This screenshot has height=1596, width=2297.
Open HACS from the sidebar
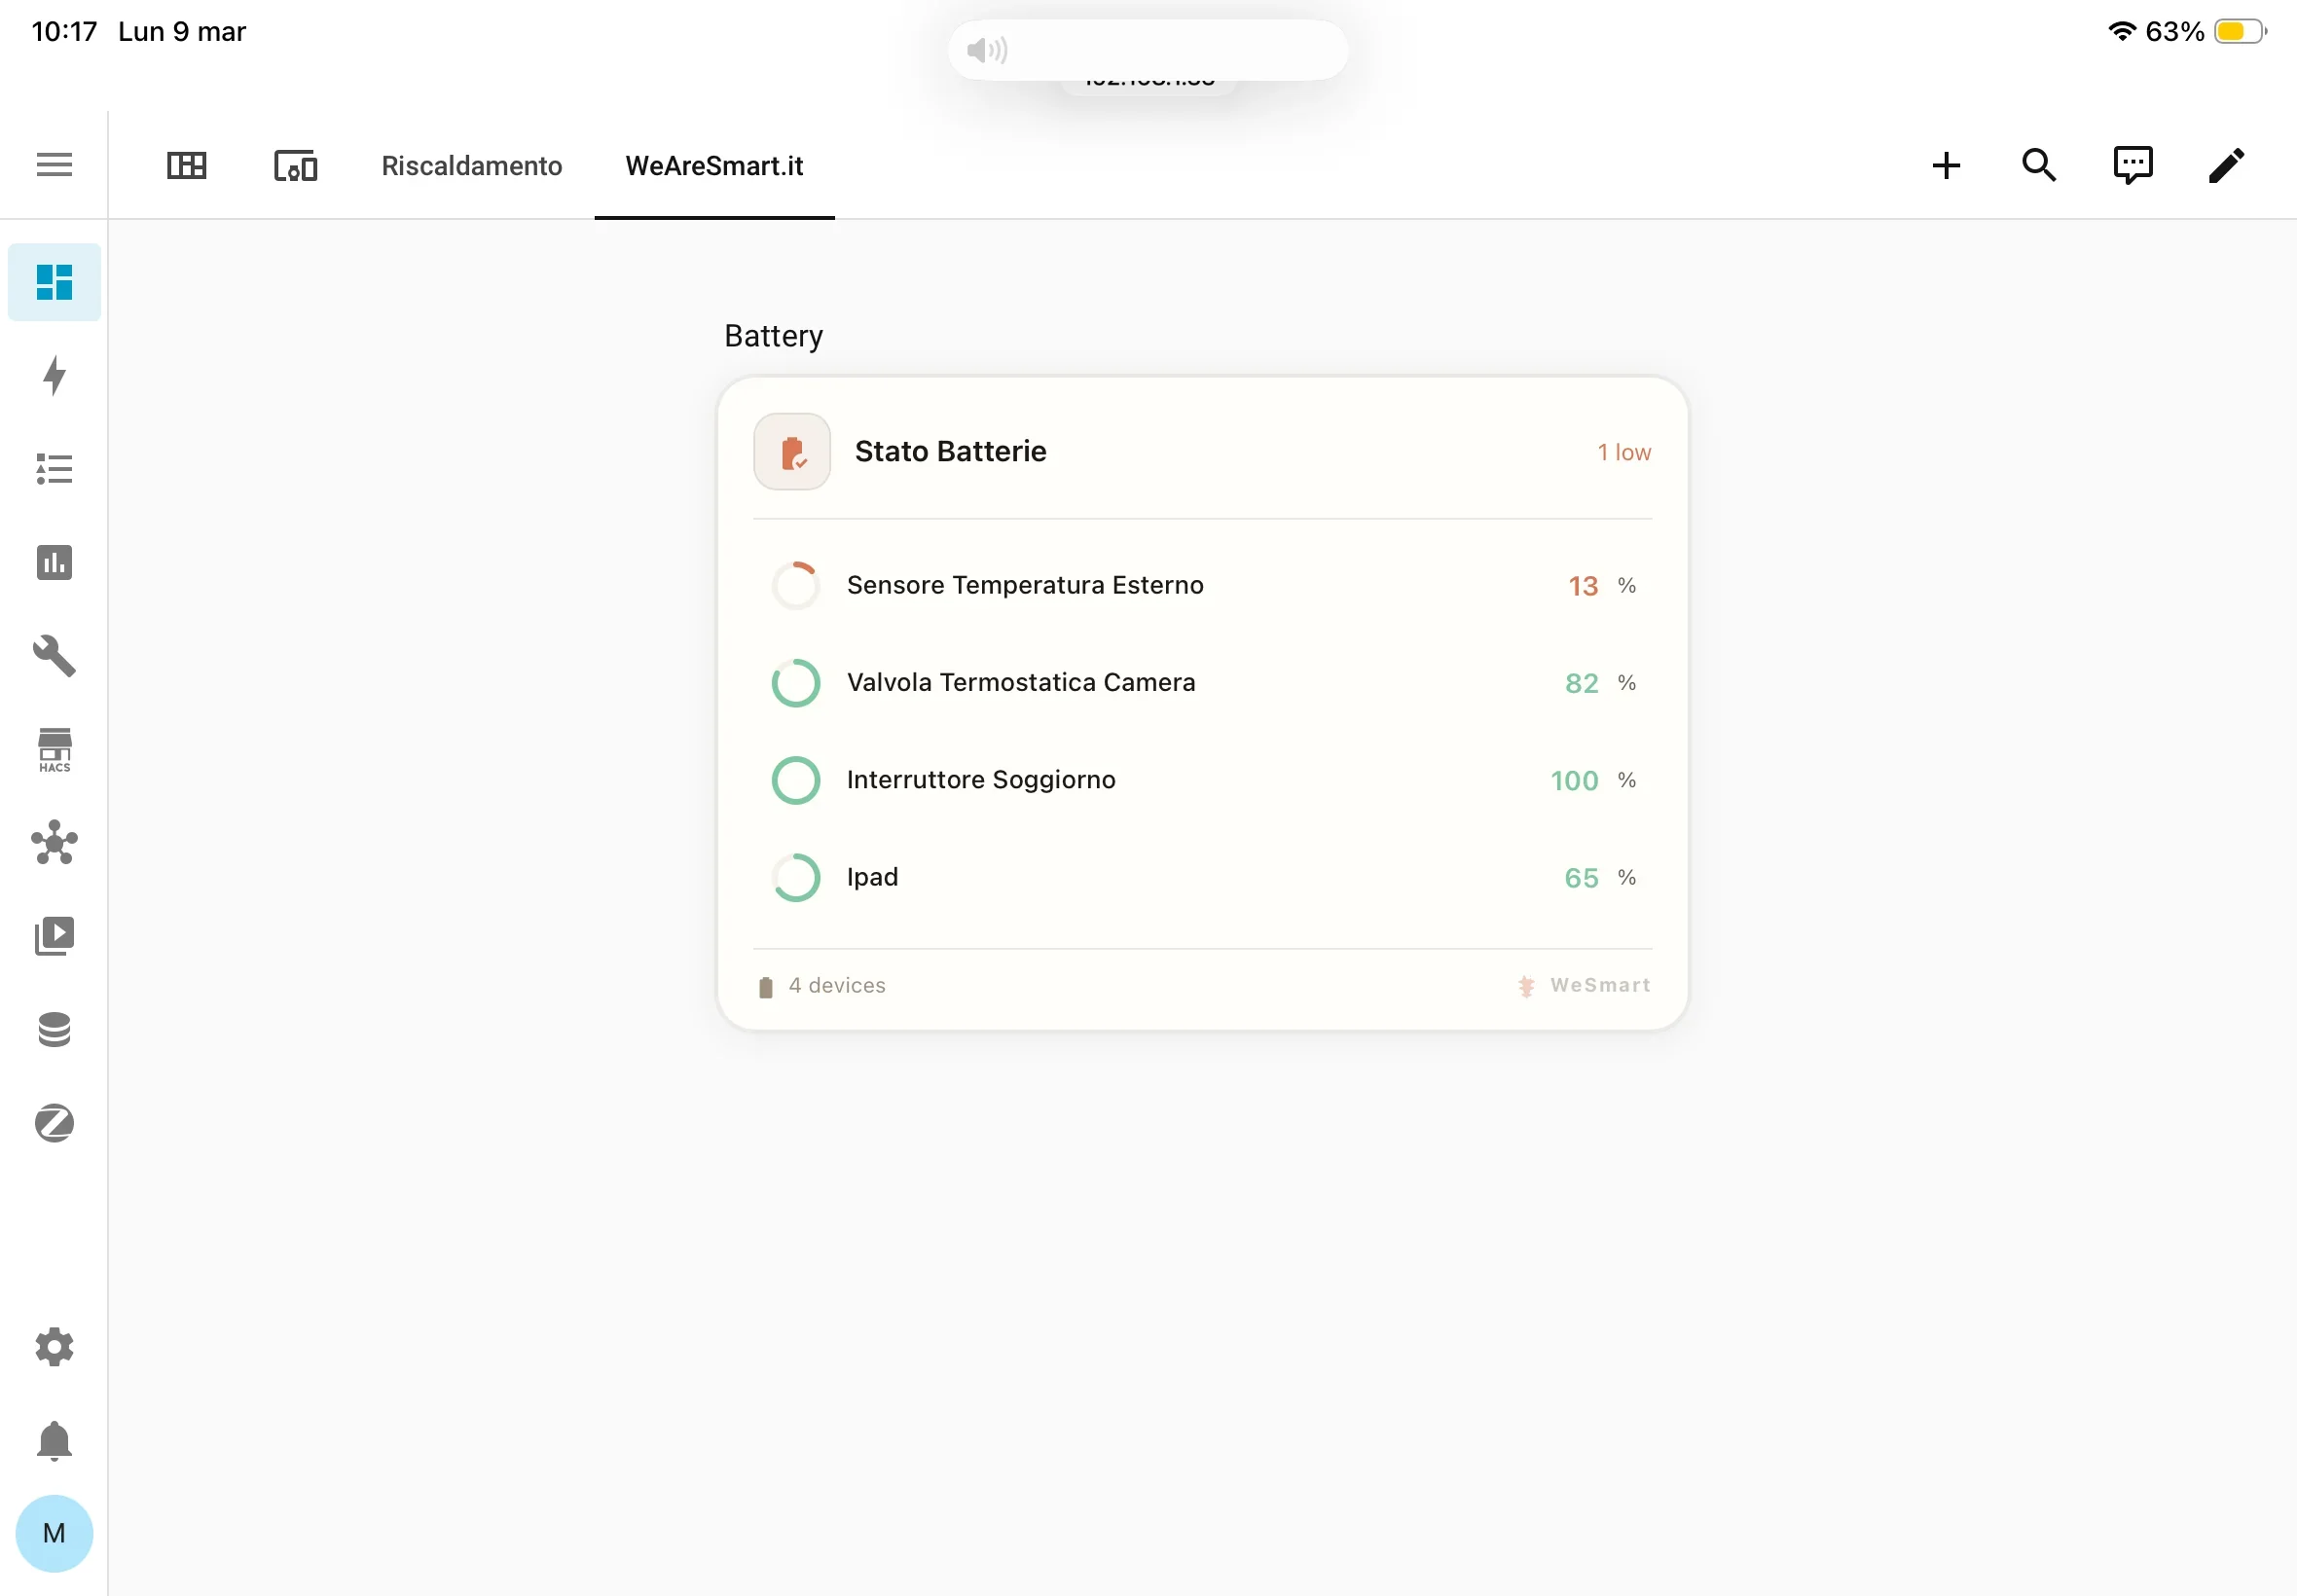click(54, 750)
